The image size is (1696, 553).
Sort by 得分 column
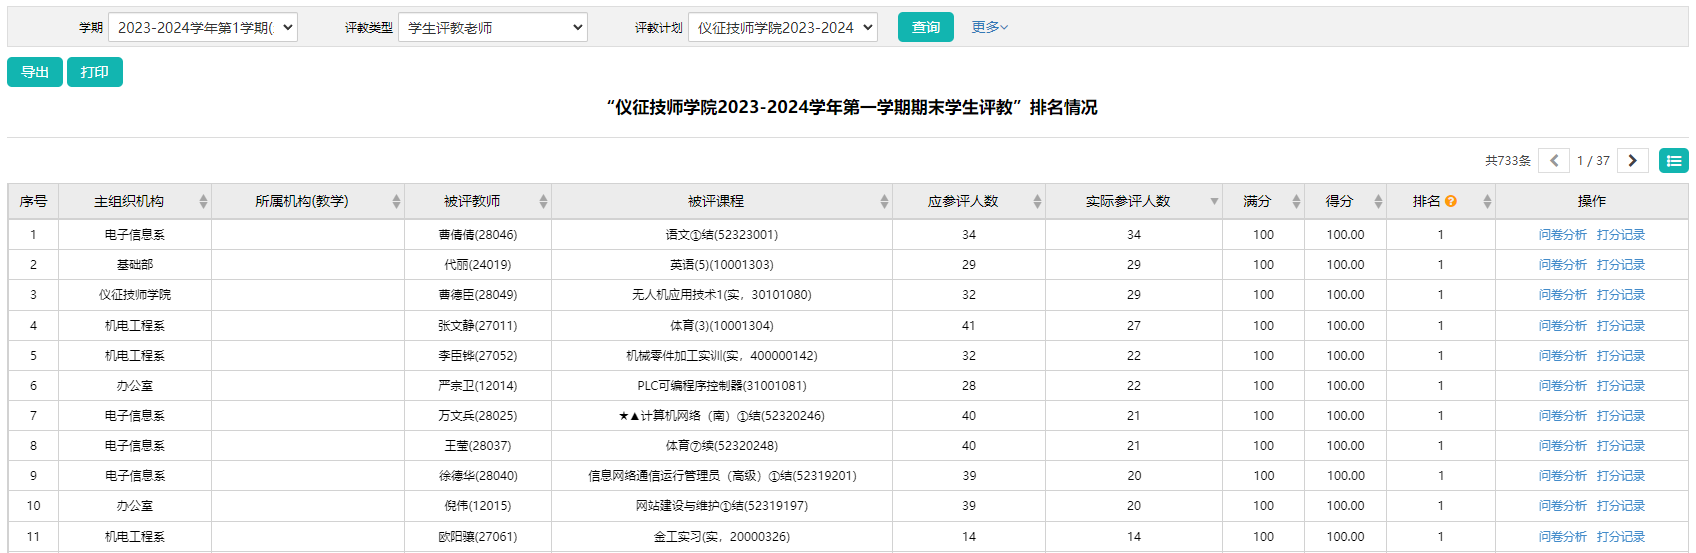click(1378, 202)
